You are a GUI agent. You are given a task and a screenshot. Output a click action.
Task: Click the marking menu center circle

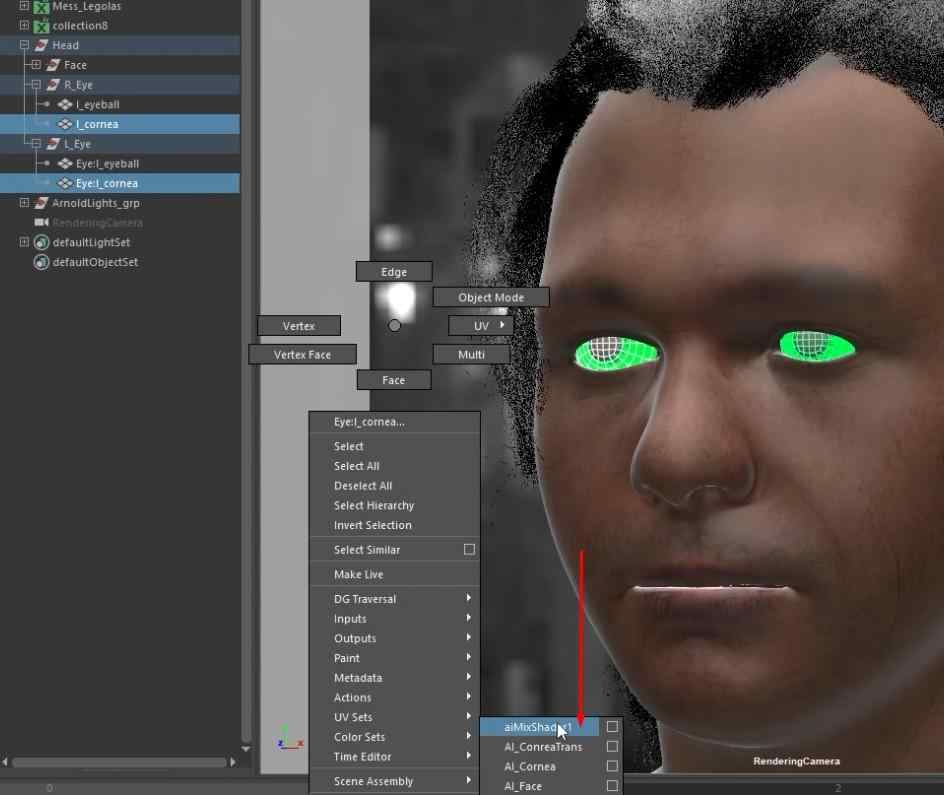394,326
